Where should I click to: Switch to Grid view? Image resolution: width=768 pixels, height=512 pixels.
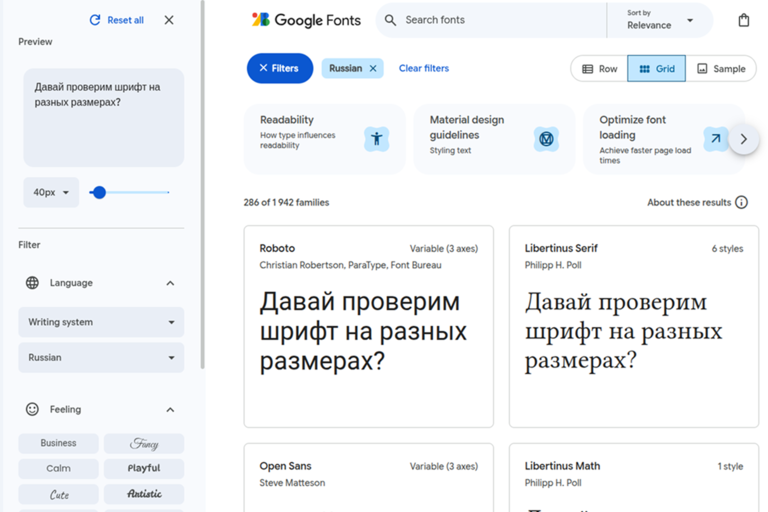point(656,69)
